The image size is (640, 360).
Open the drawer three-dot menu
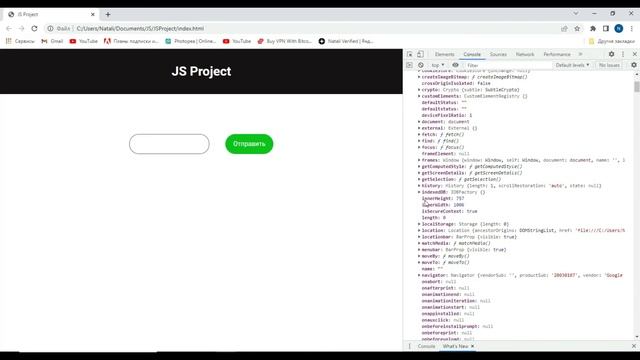(x=409, y=346)
